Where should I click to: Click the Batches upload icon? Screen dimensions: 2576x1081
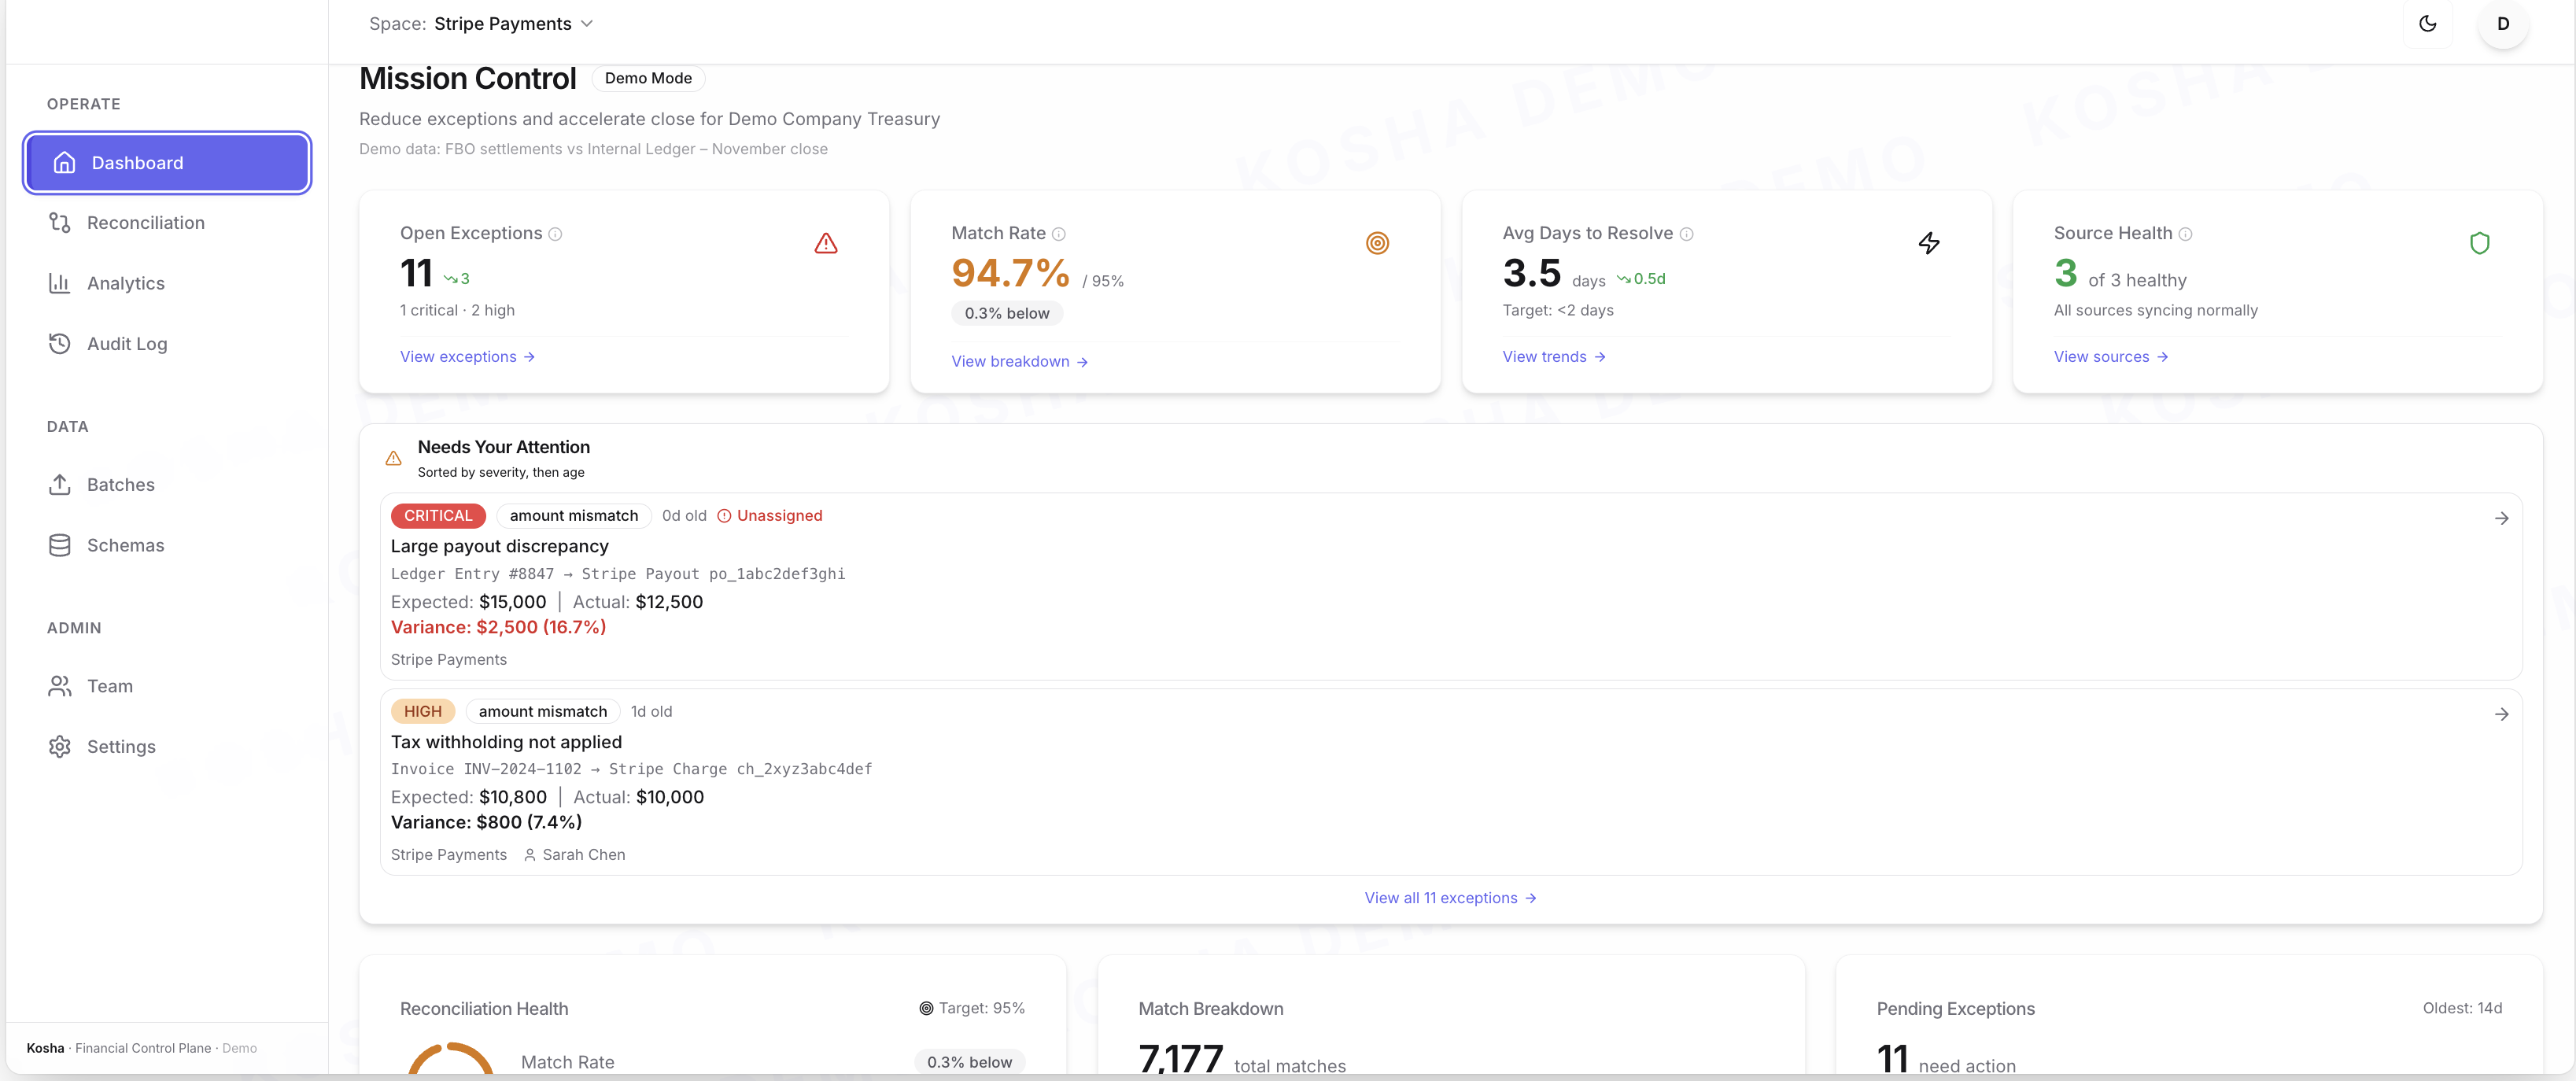tap(60, 485)
